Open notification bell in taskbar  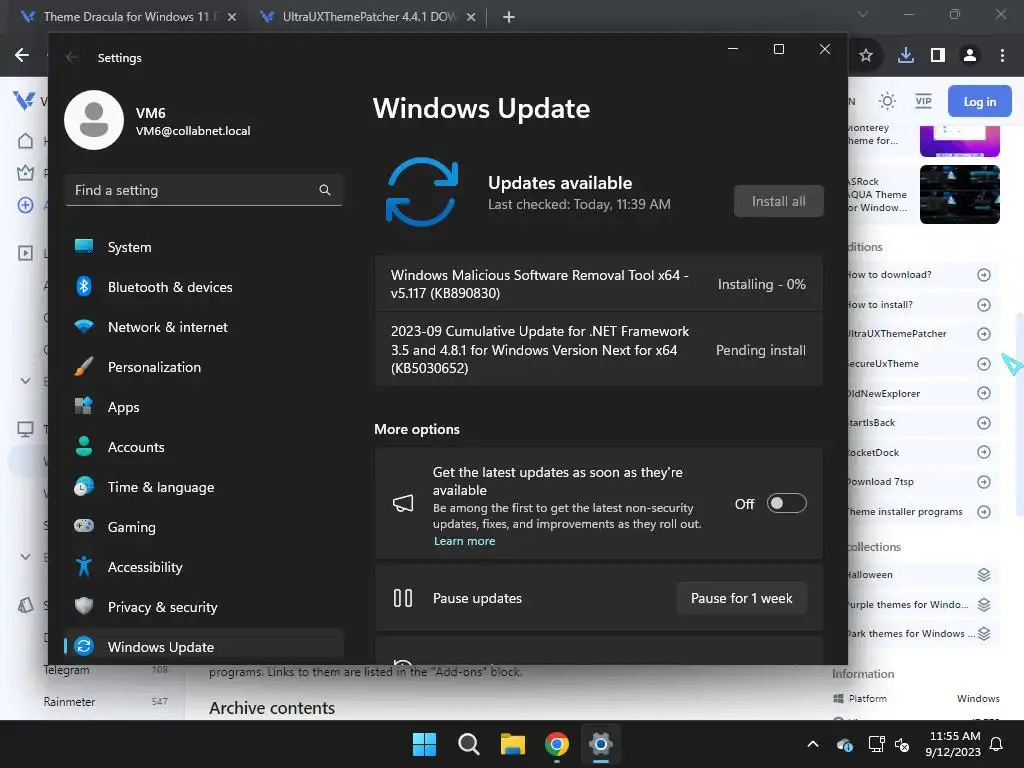(997, 744)
